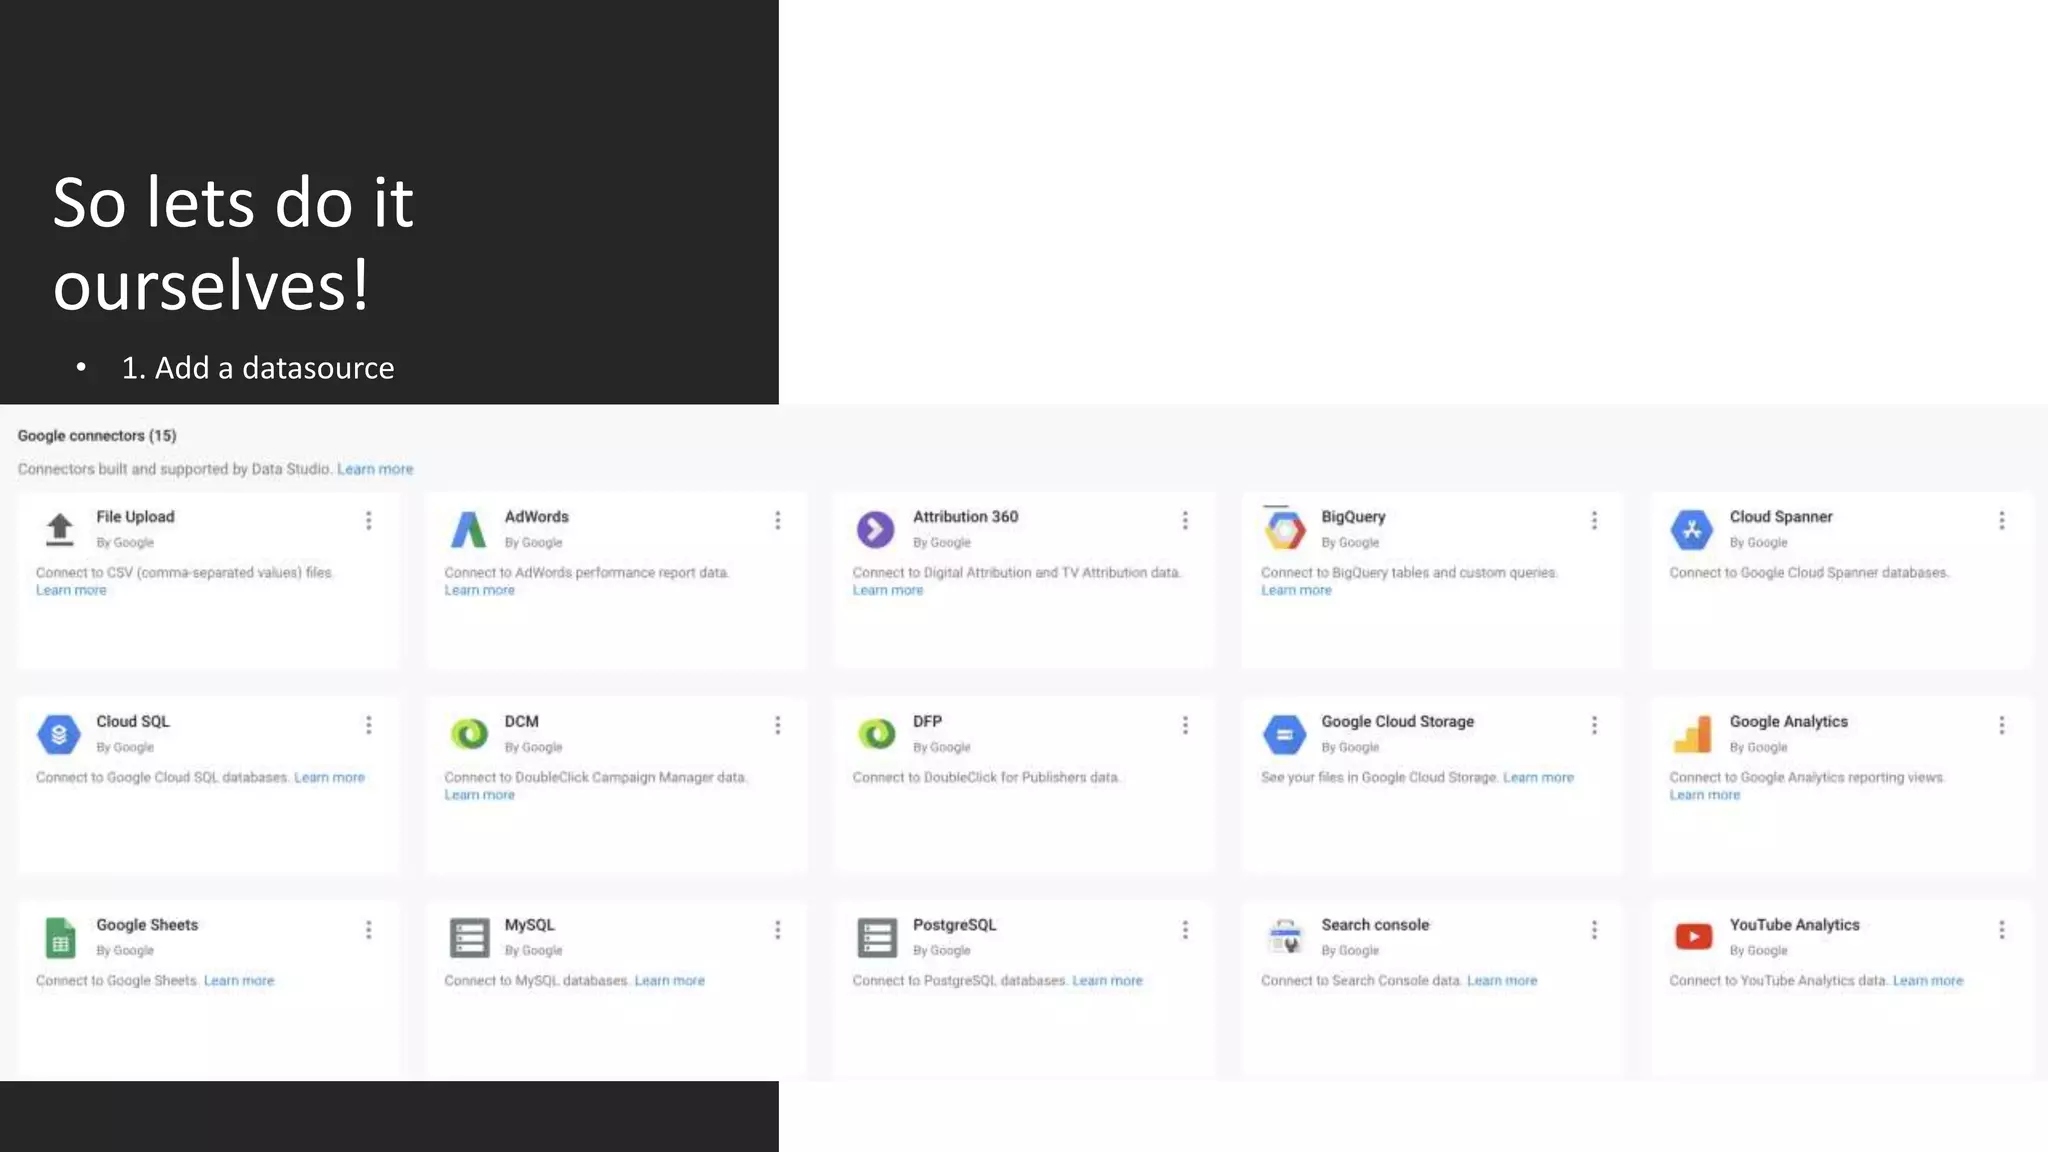2048x1152 pixels.
Task: Open more options for BigQuery card
Action: [x=1594, y=520]
